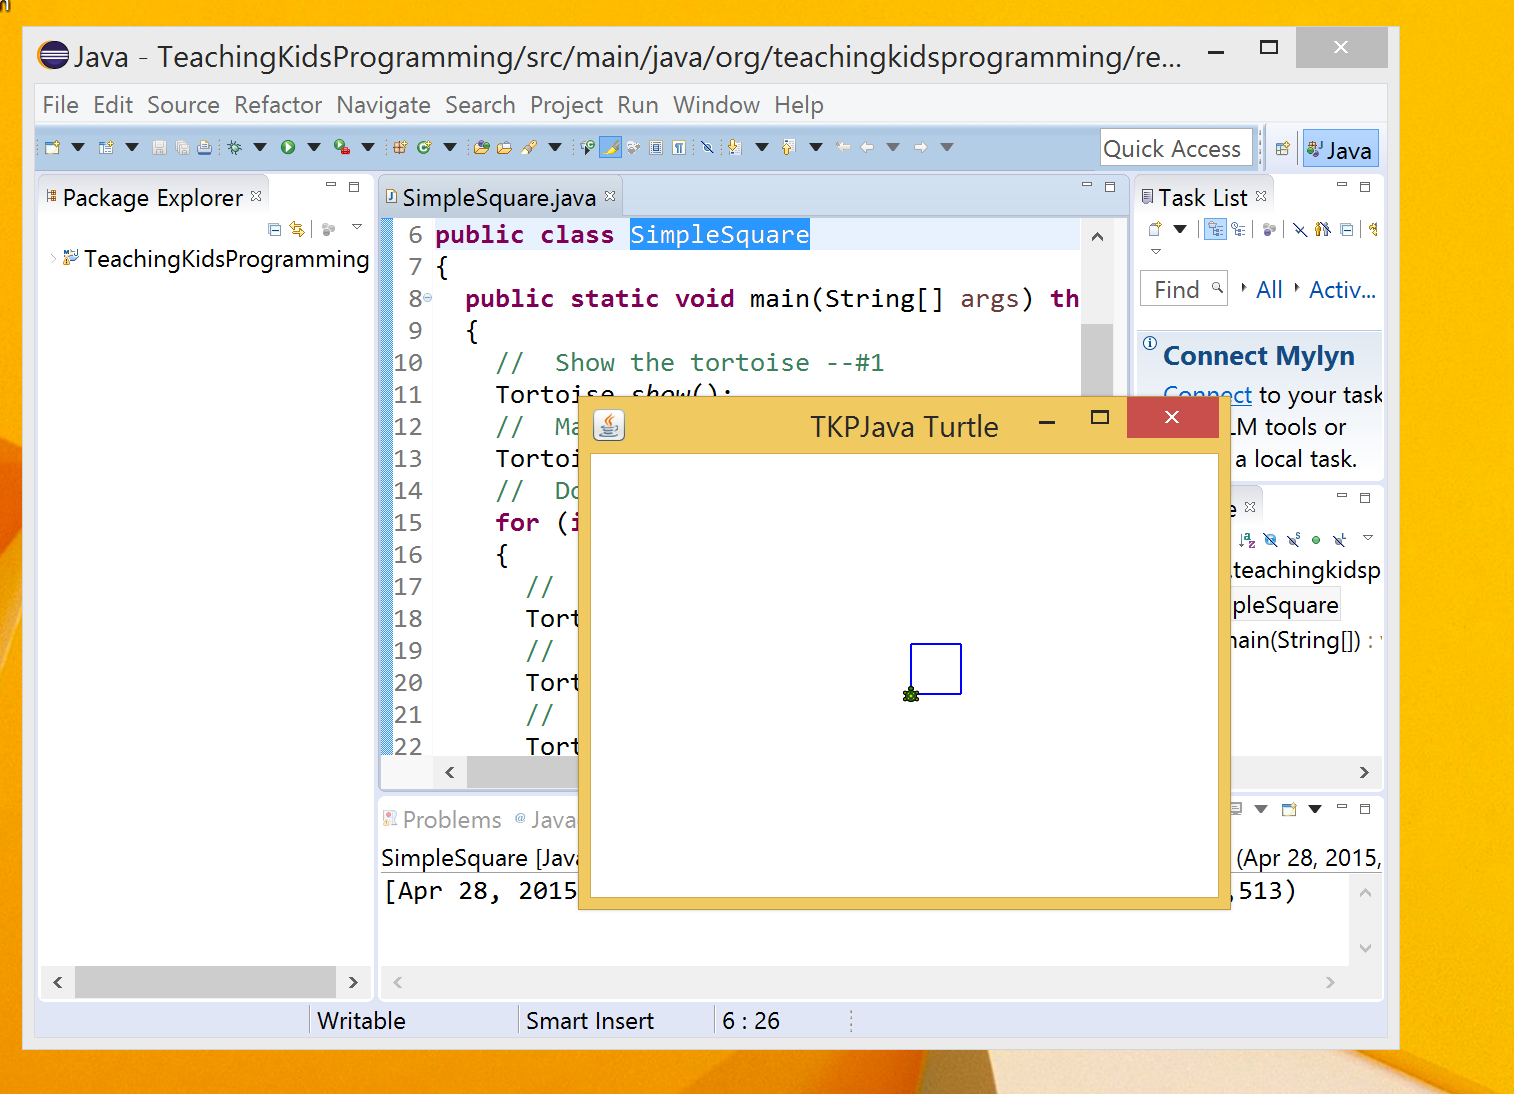Click the Quick Access search field
This screenshot has width=1514, height=1094.
(1175, 149)
